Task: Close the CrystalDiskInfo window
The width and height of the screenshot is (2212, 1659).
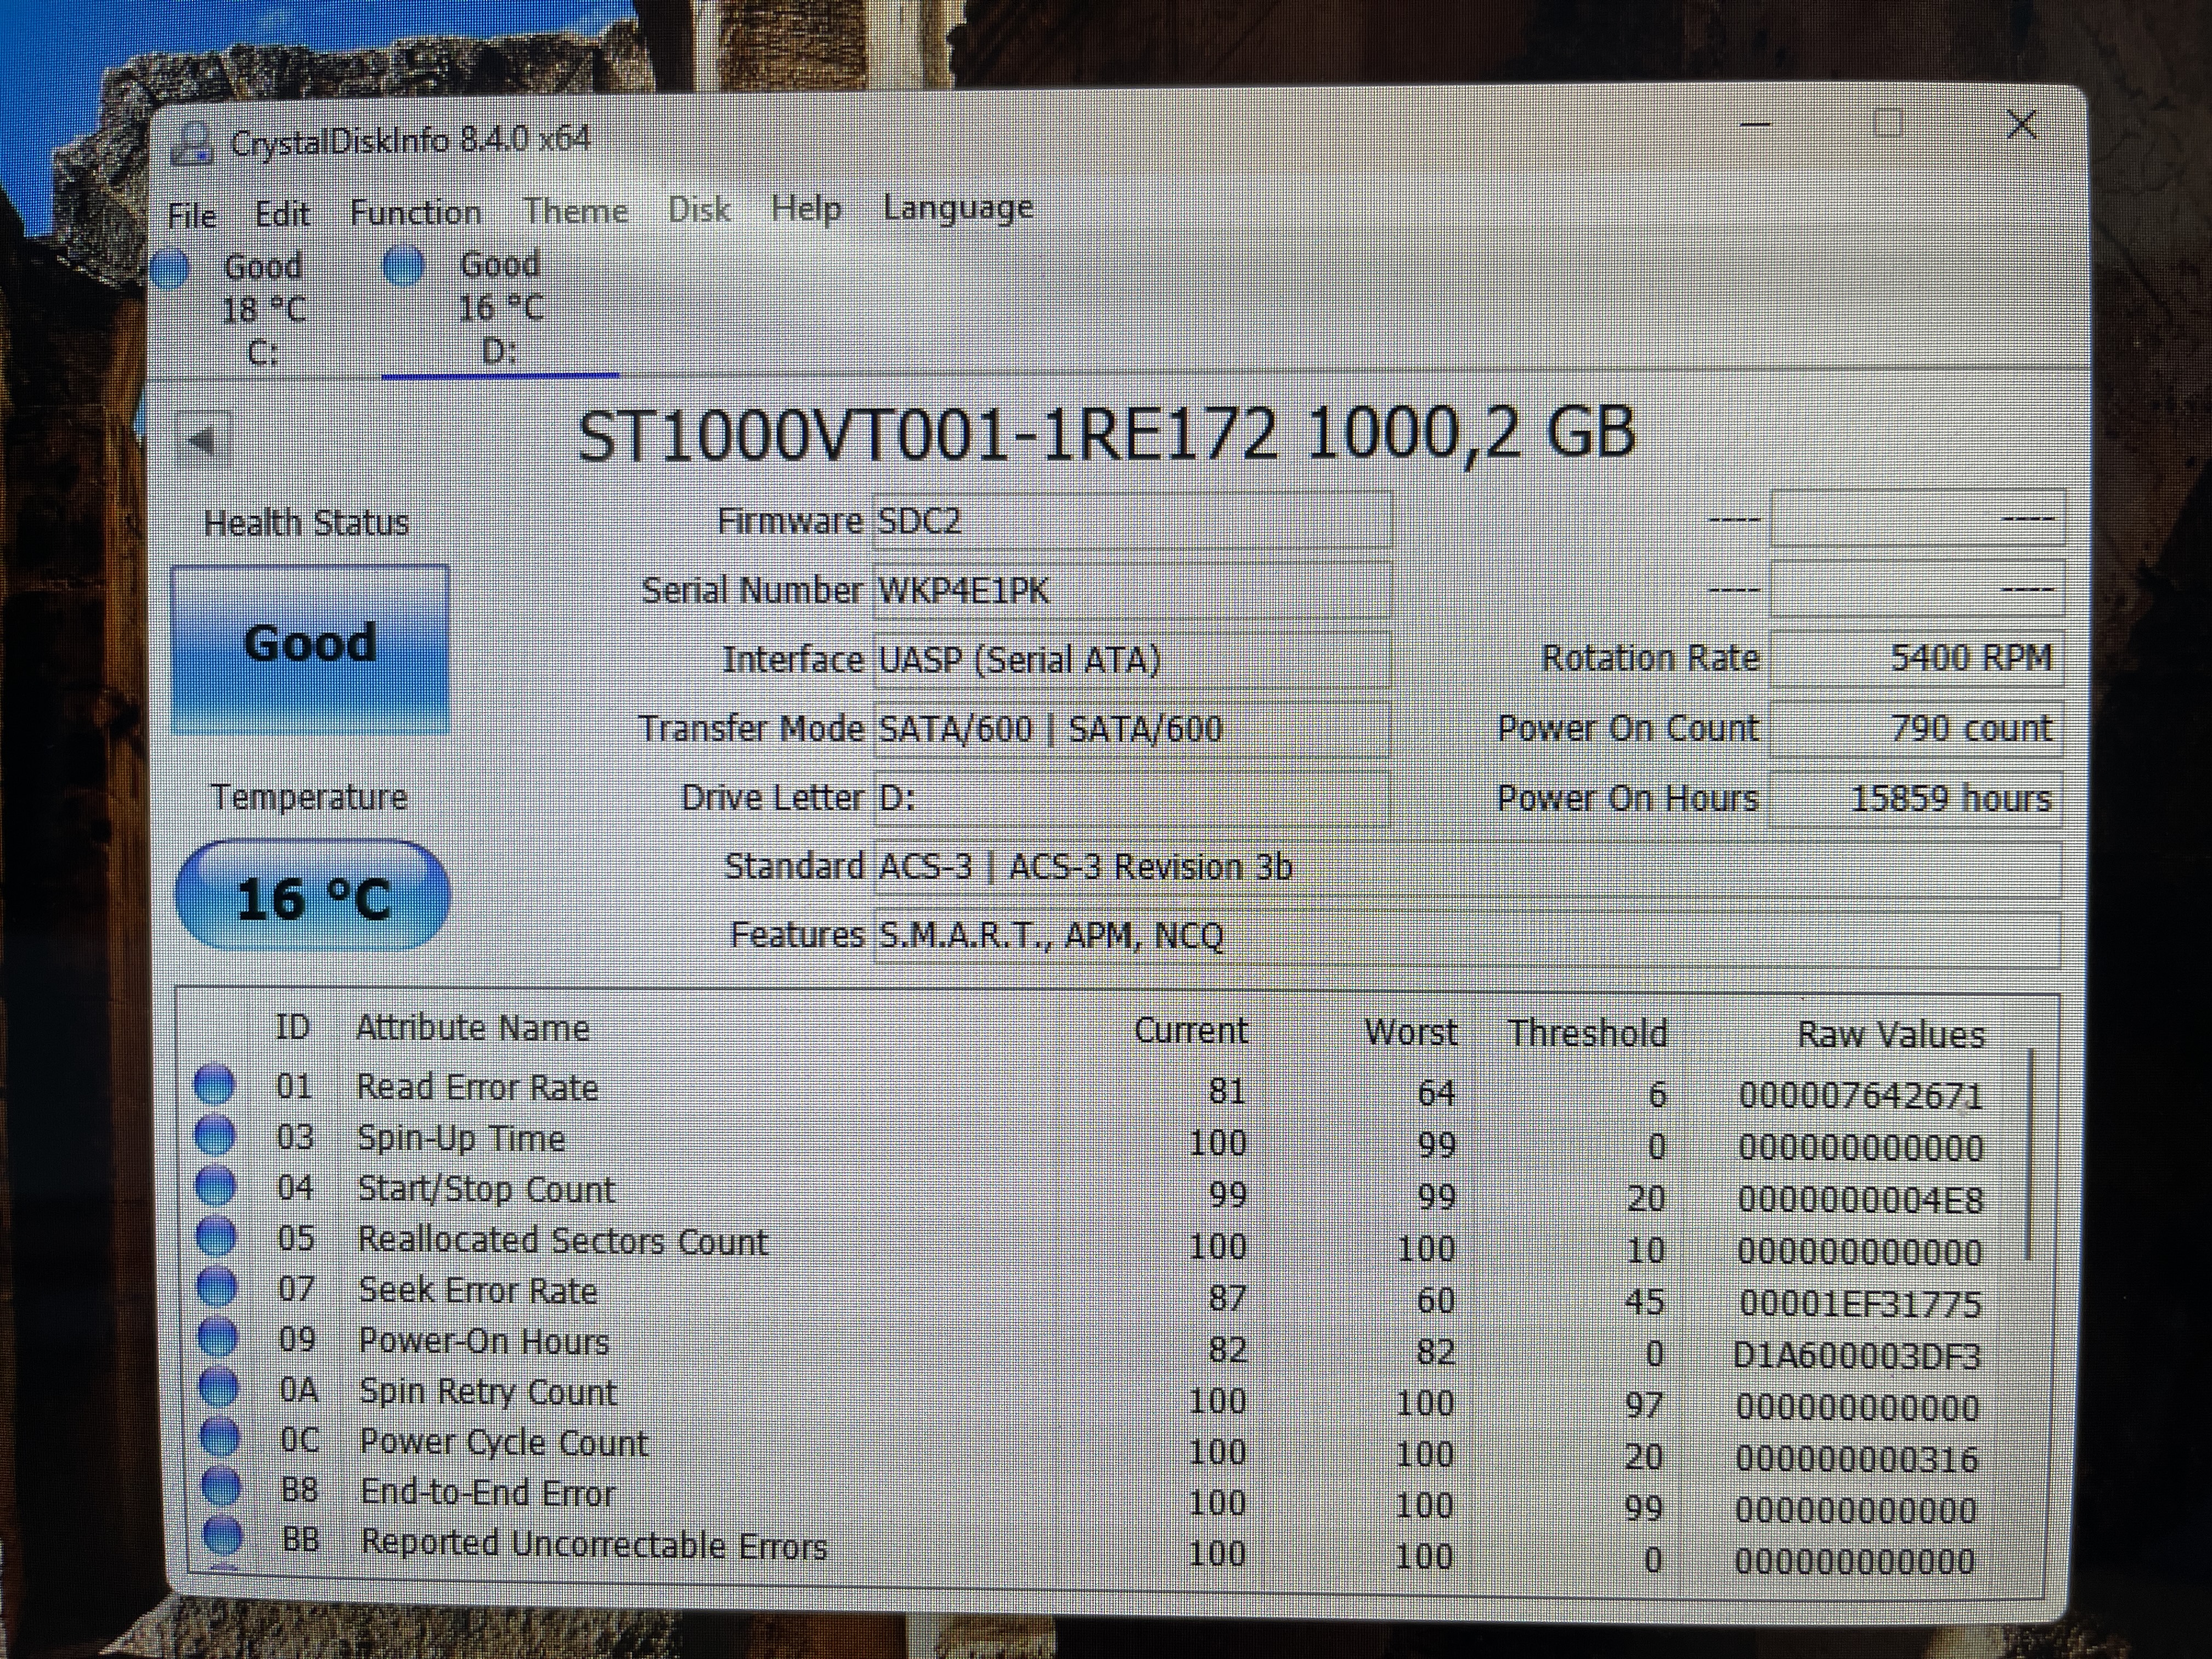Action: tap(2022, 125)
